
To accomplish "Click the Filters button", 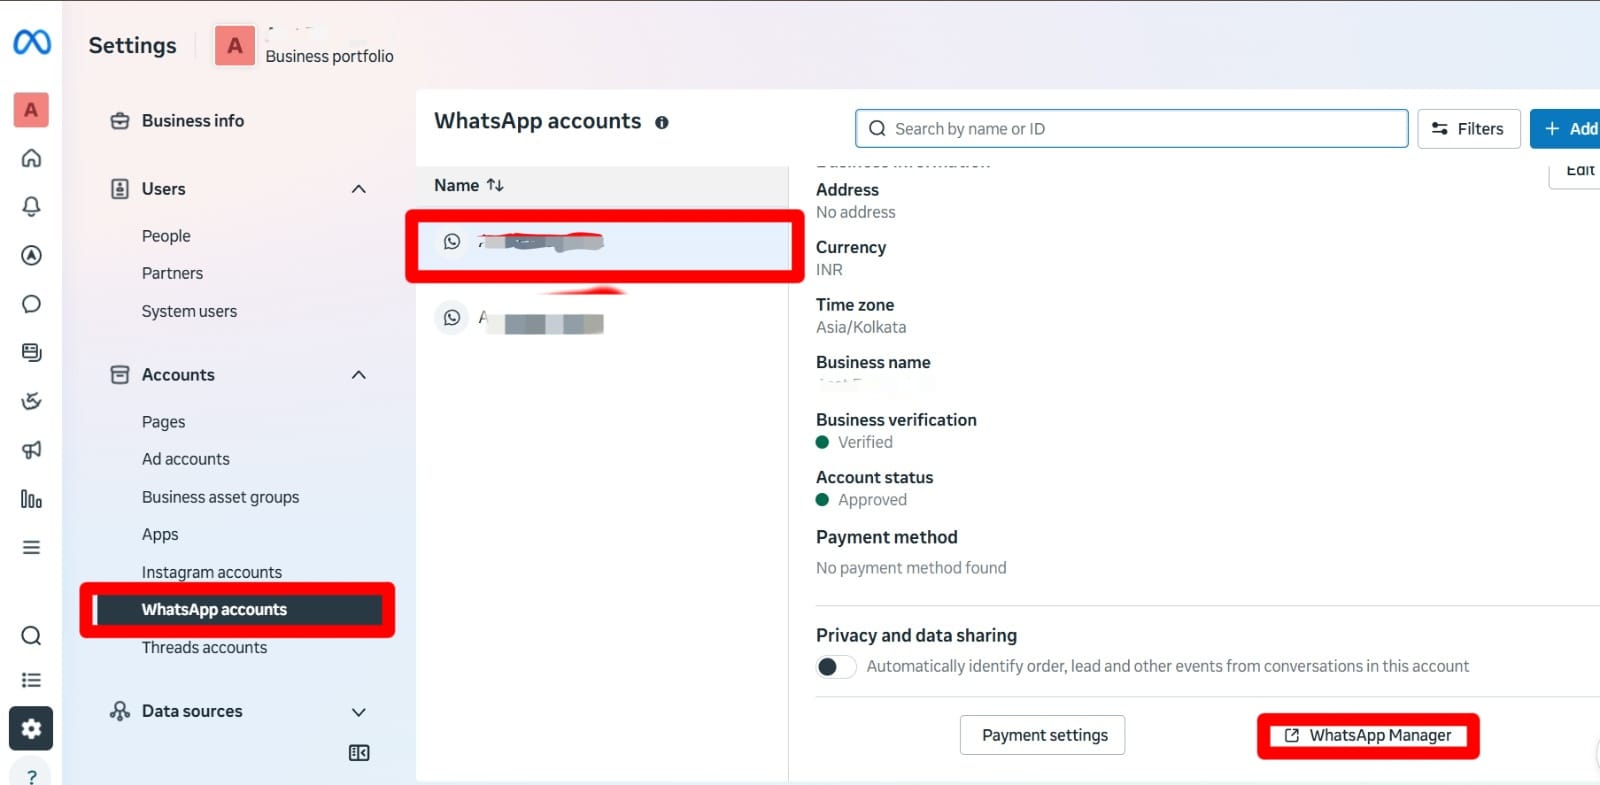I will [1468, 129].
